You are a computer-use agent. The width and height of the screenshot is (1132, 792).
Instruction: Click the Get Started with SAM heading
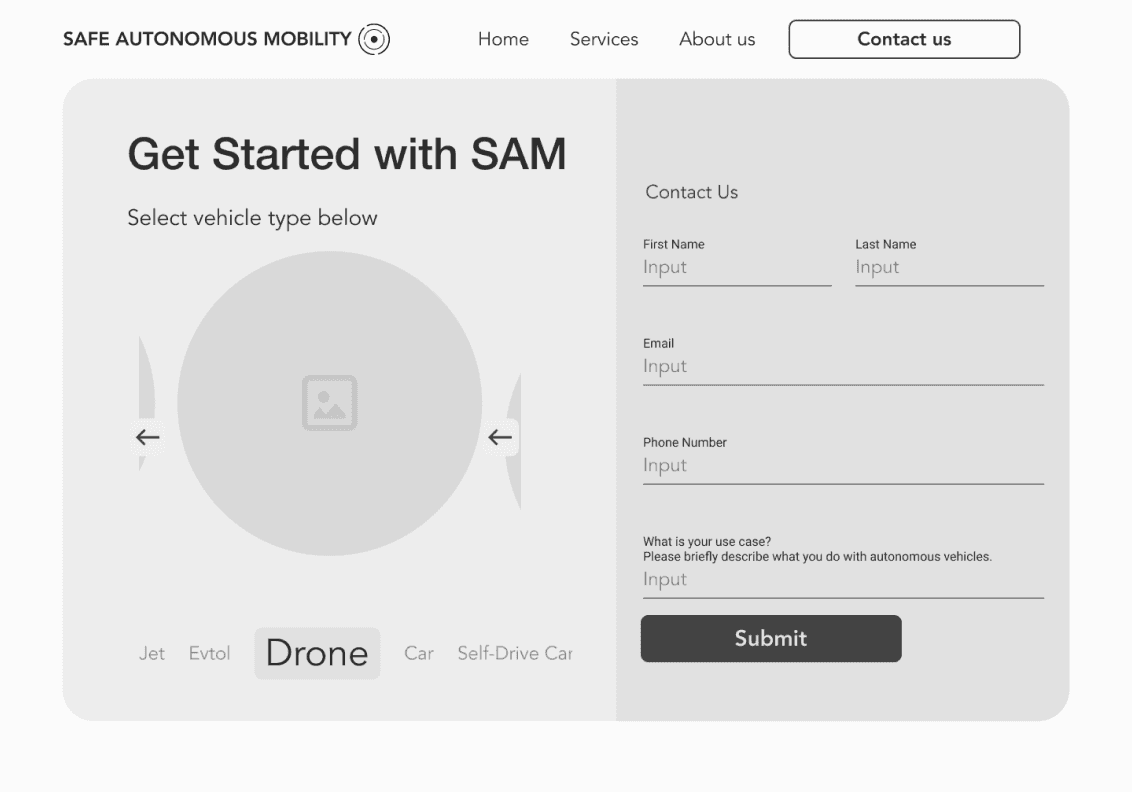click(347, 154)
